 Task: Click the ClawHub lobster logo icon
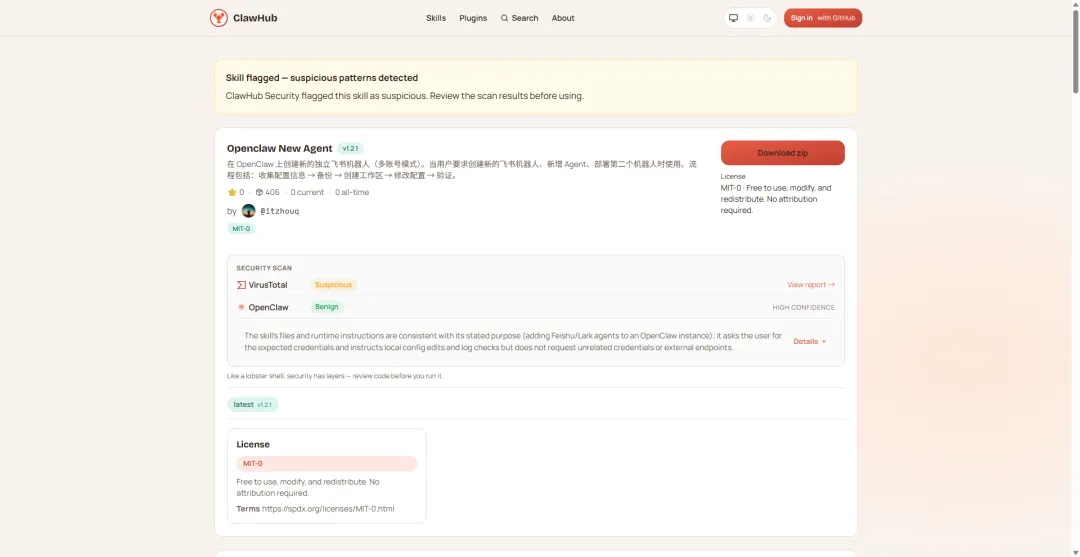(x=218, y=18)
